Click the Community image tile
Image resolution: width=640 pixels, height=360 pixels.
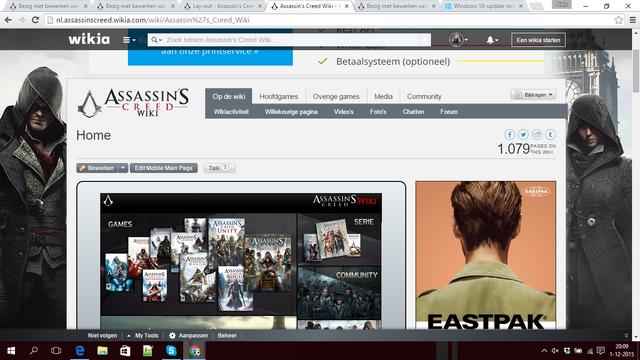click(339, 293)
